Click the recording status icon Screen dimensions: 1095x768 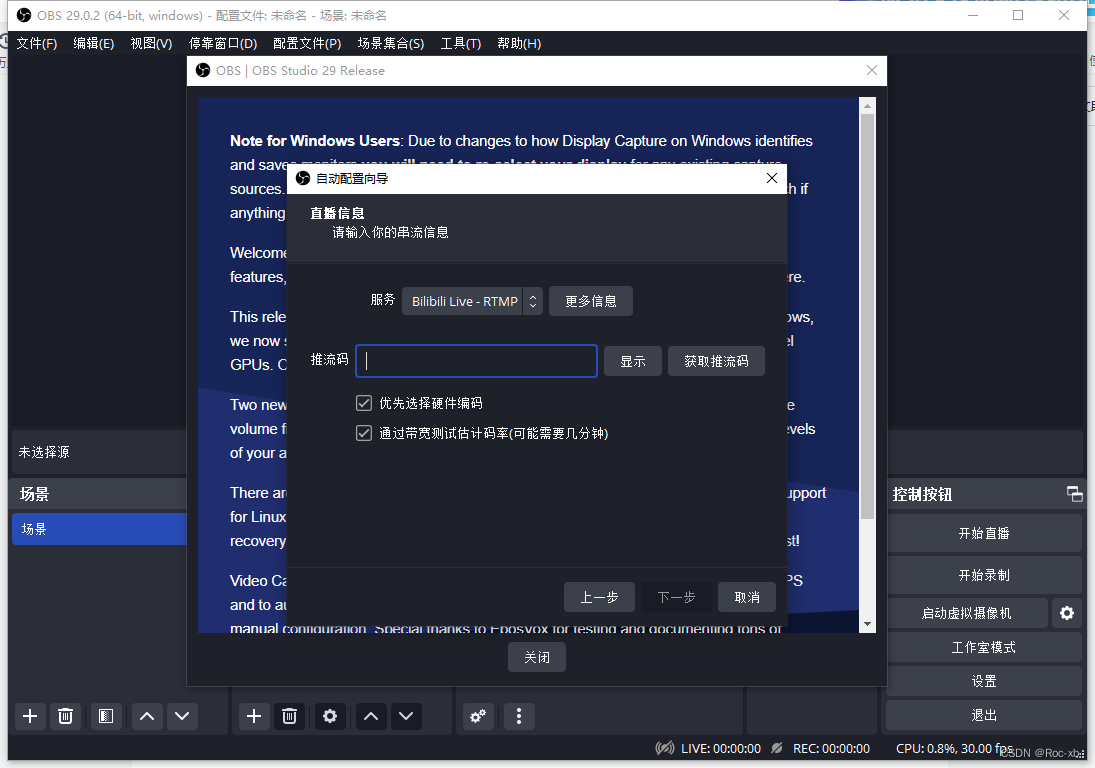point(777,748)
